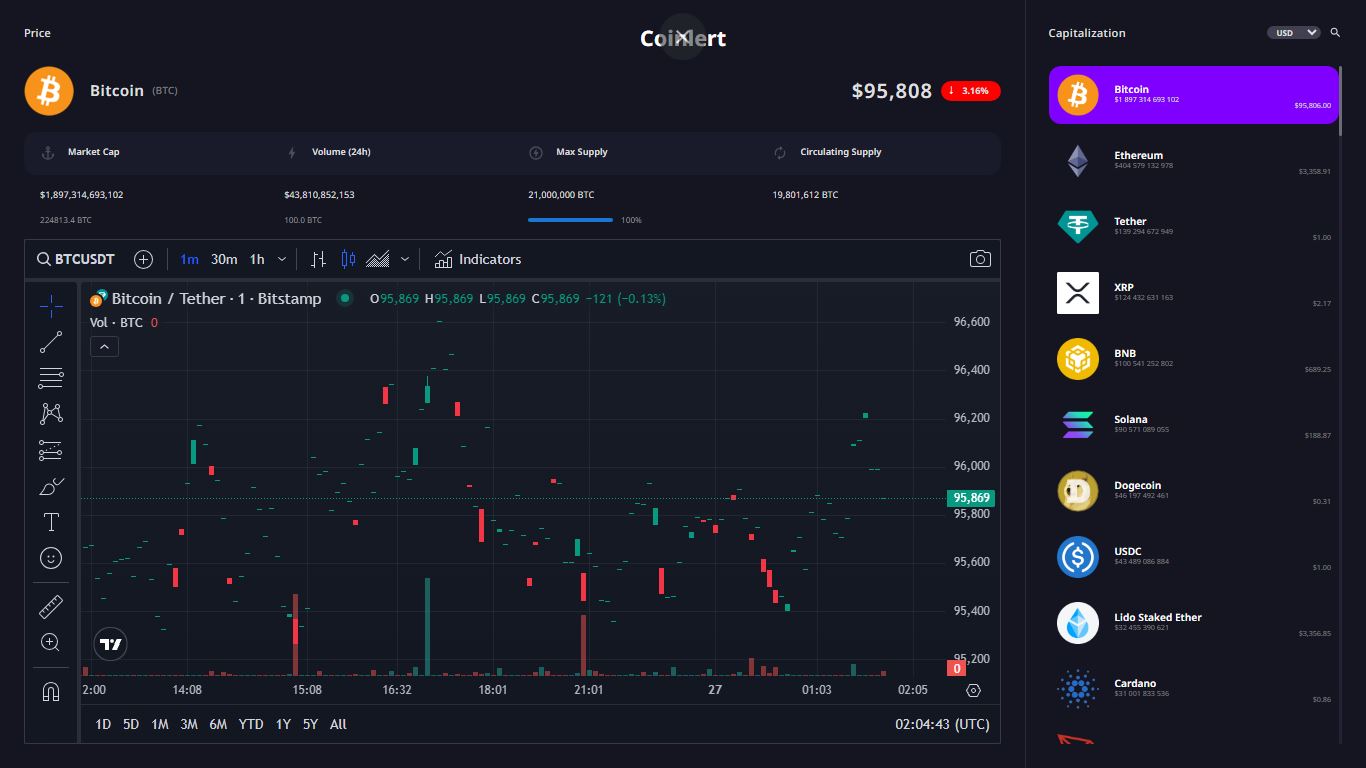Switch to candlestick chart style
Viewport: 1366px width, 768px height.
(348, 259)
